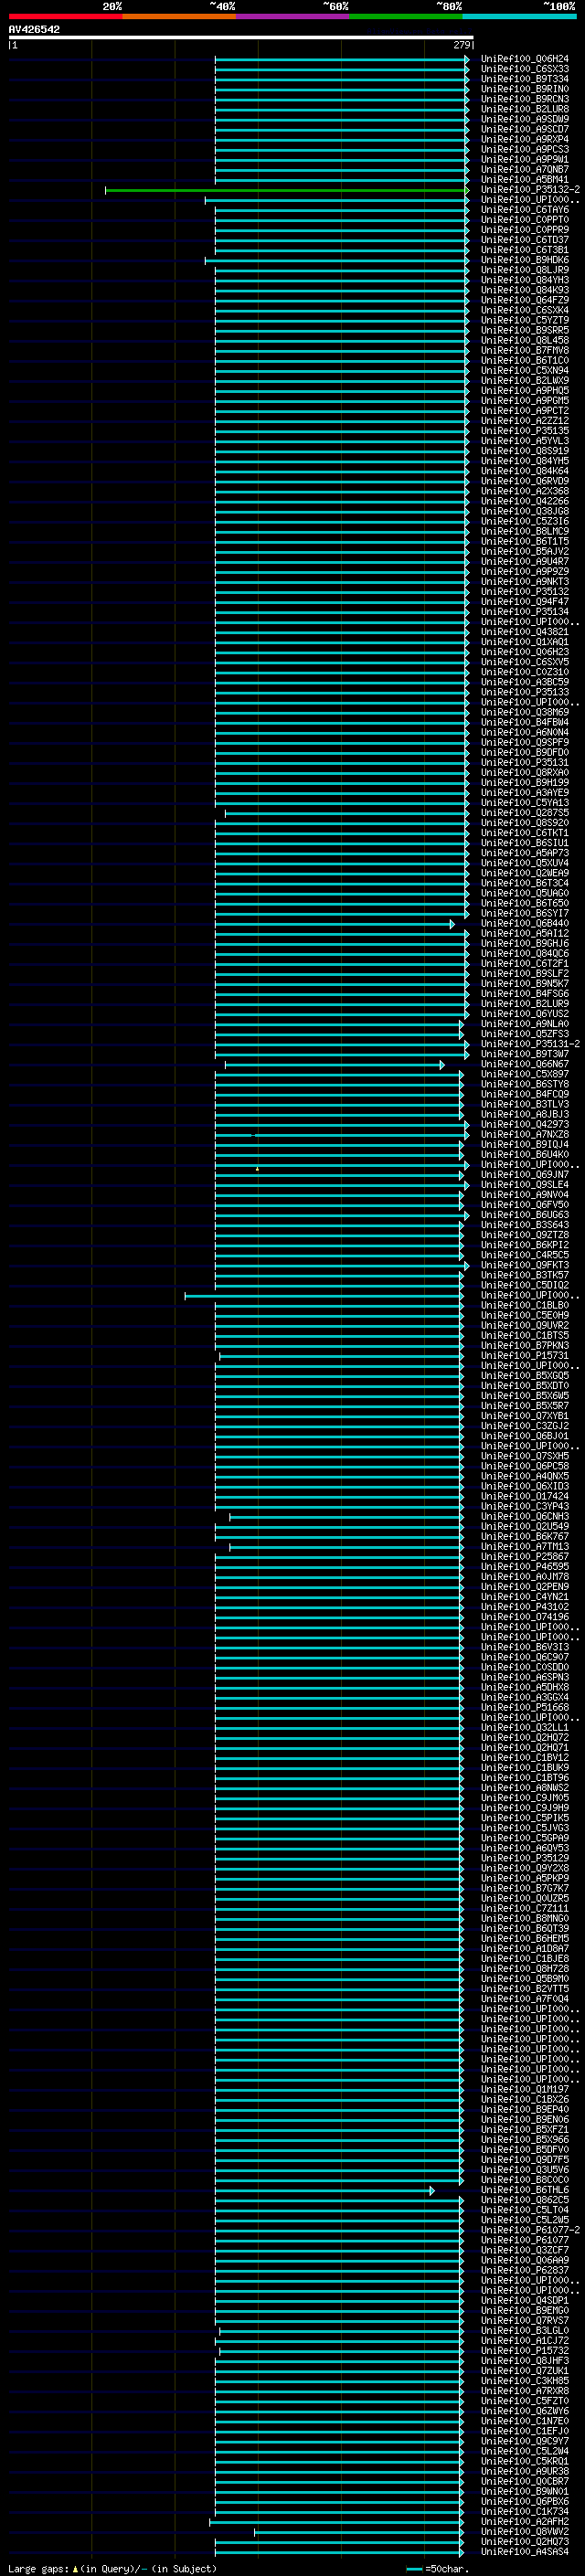Select hit label UniRef100_P15732
The width and height of the screenshot is (585, 2576).
coord(524,2351)
